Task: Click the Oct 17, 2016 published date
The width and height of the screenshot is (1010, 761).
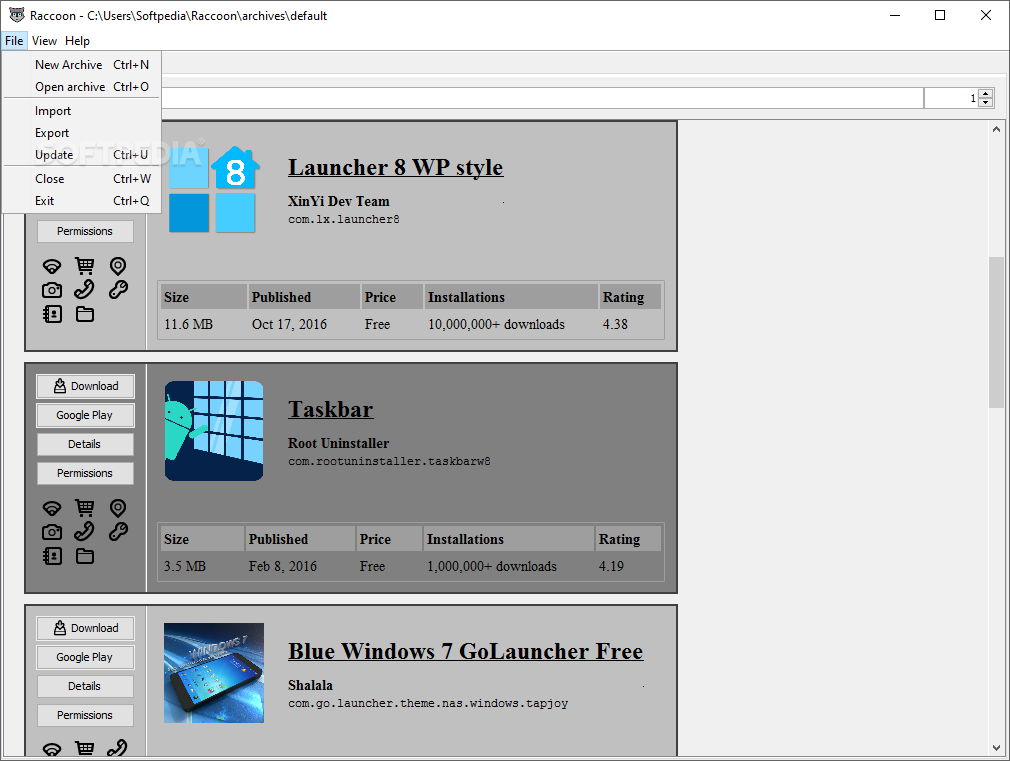Action: point(289,324)
